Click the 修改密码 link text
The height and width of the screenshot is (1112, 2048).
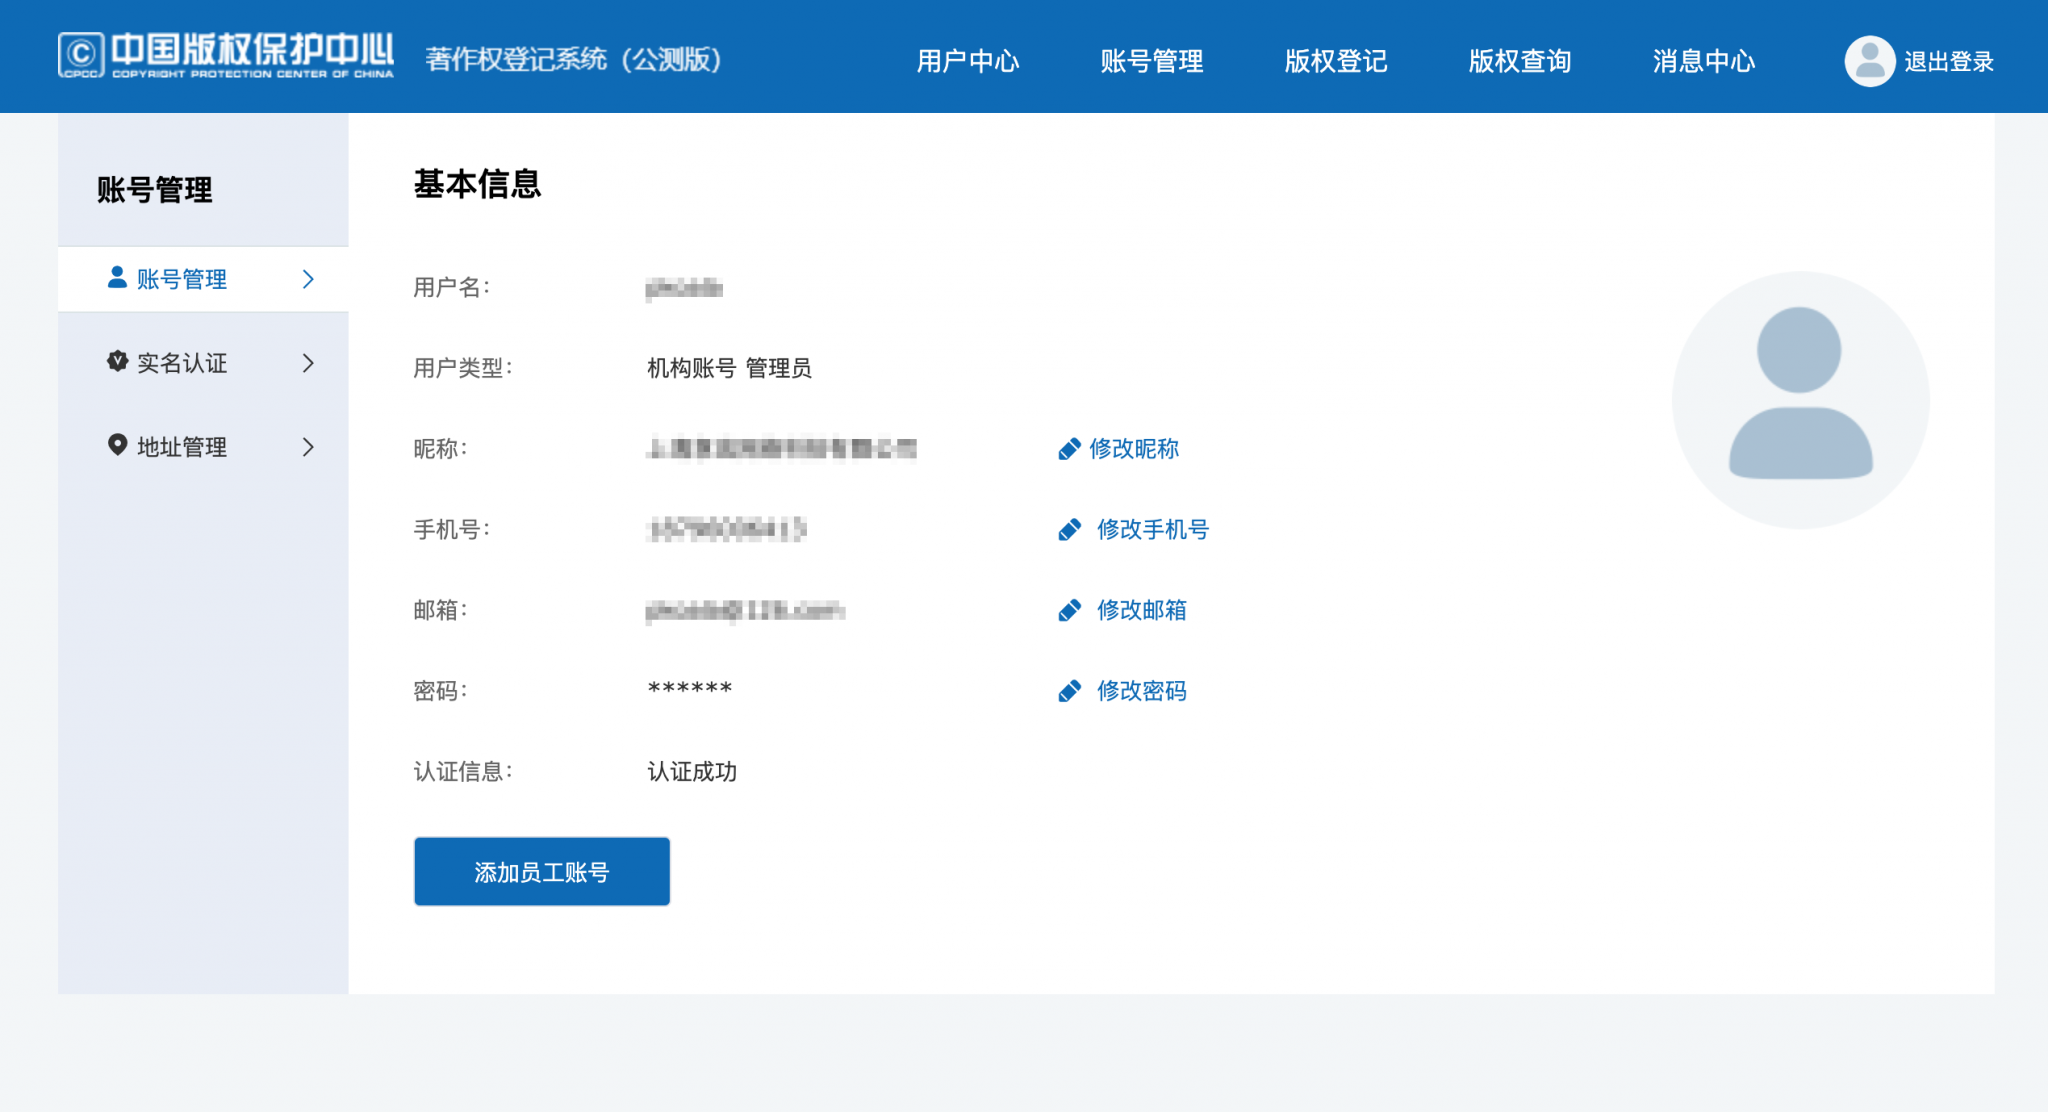pyautogui.click(x=1141, y=691)
